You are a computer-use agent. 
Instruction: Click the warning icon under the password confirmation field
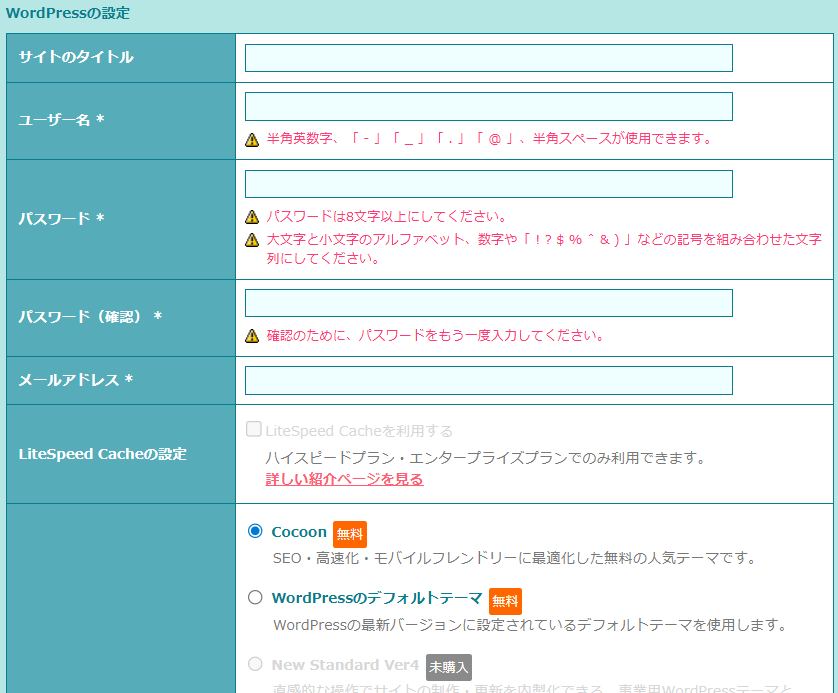[252, 336]
